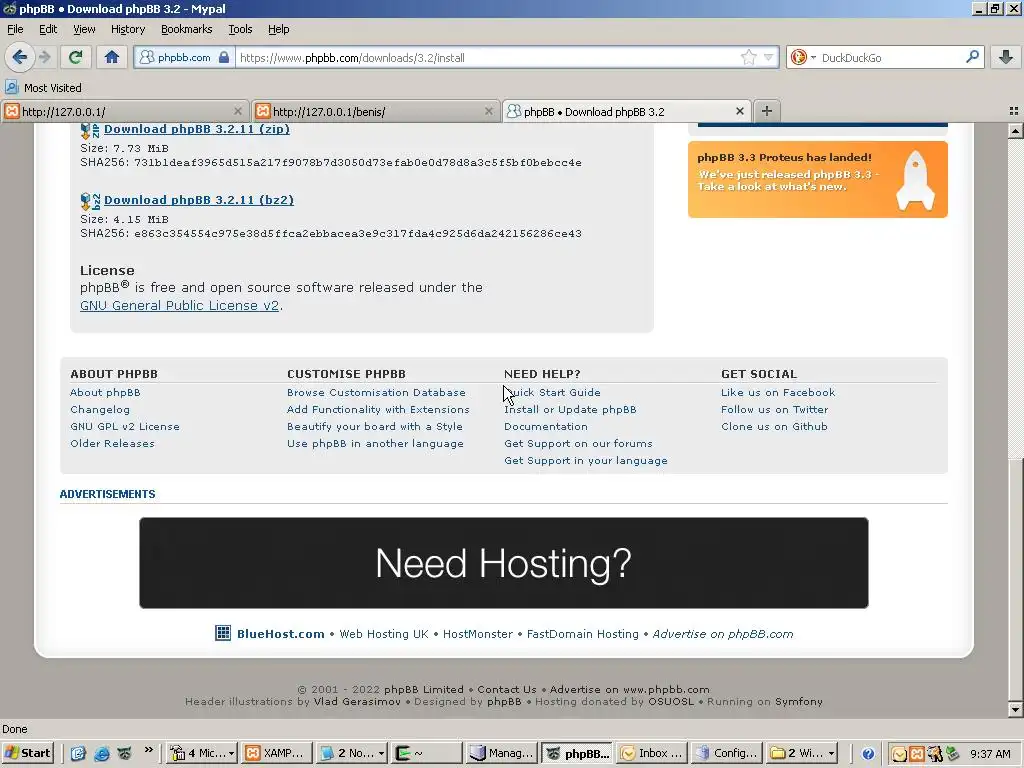Open the Bookmarks menu
This screenshot has width=1024, height=768.
click(x=187, y=29)
